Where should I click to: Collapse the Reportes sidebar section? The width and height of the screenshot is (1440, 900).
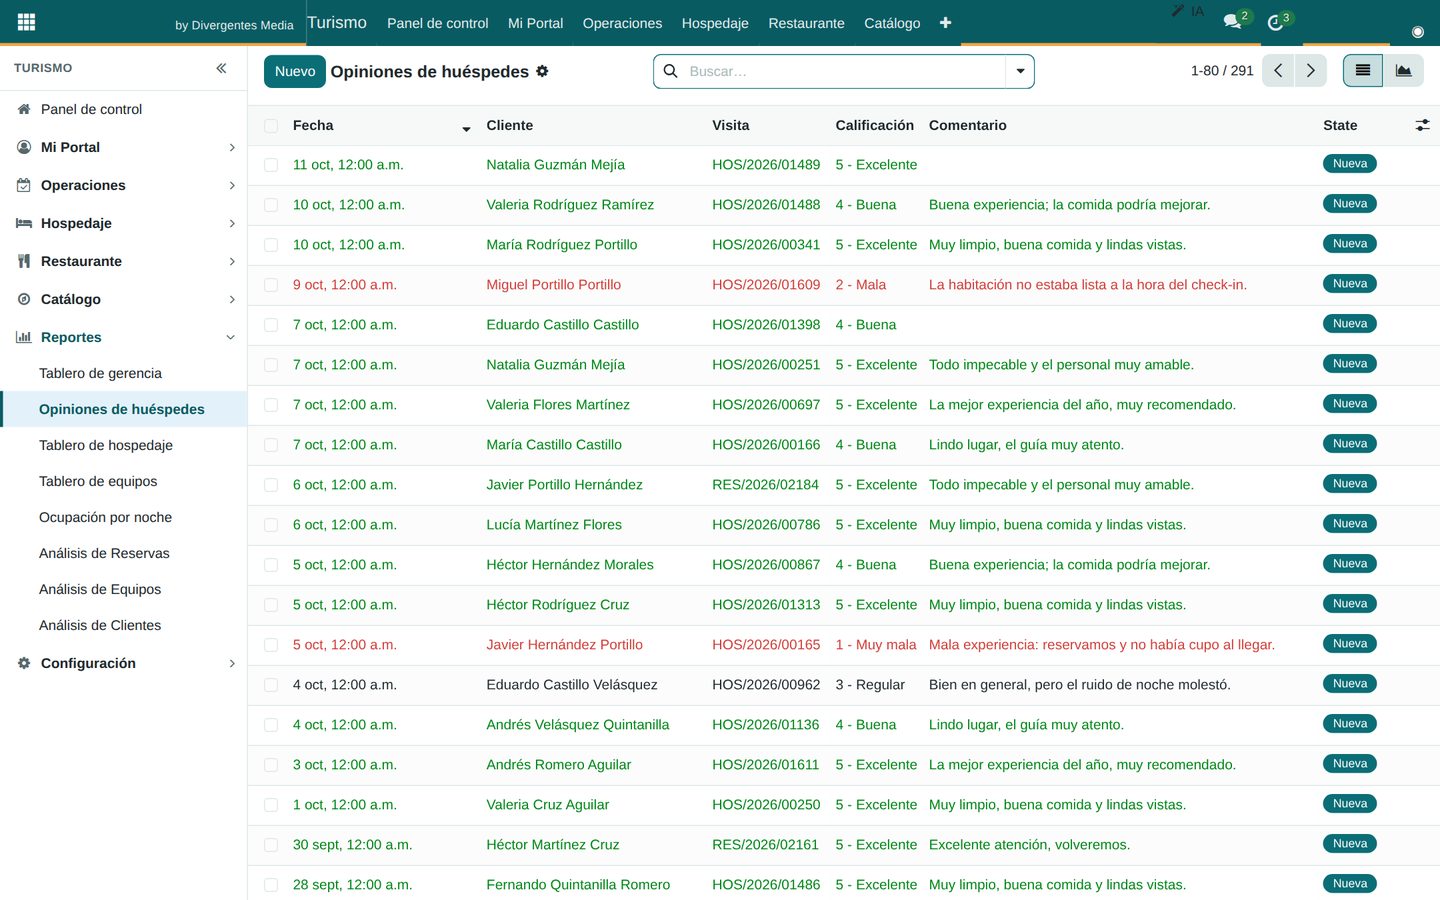coord(231,337)
